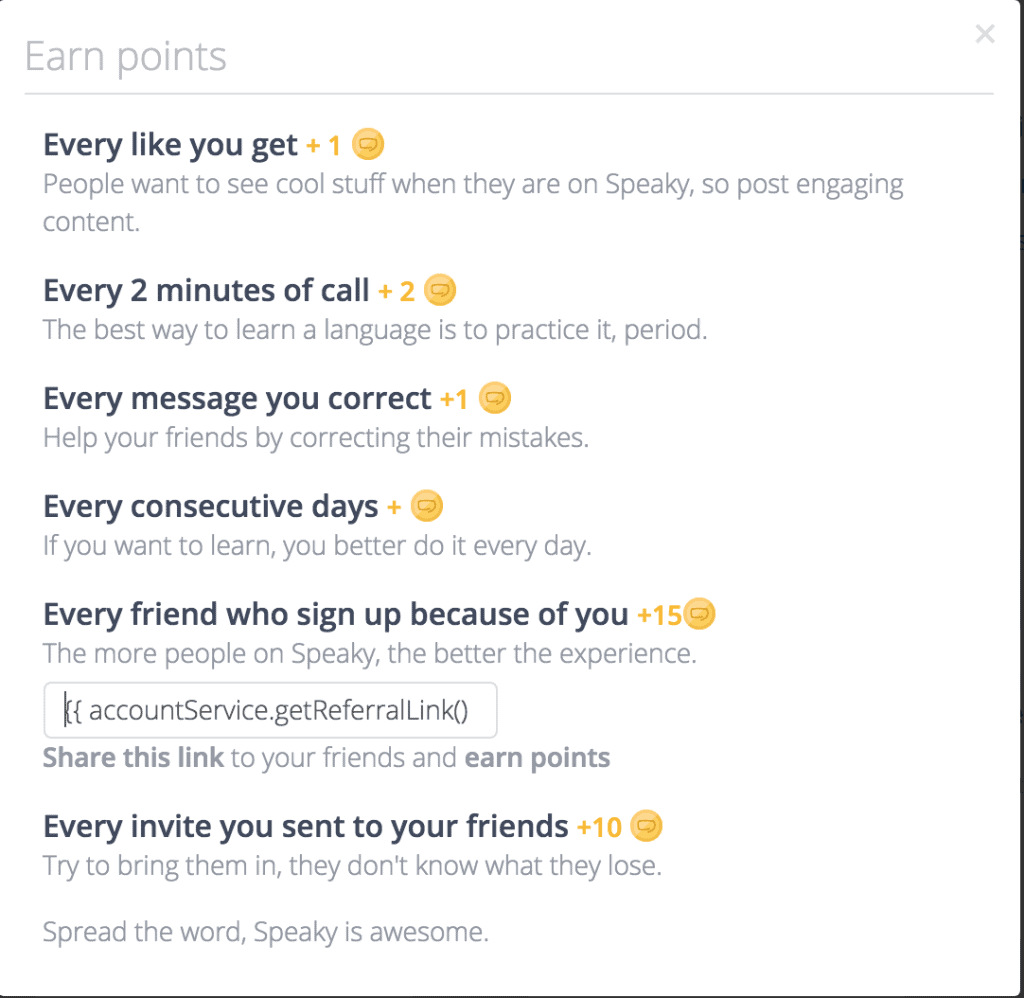This screenshot has height=998, width=1024.
Task: Click the points coin beside 'Every 2 minutes of call'
Action: click(442, 290)
